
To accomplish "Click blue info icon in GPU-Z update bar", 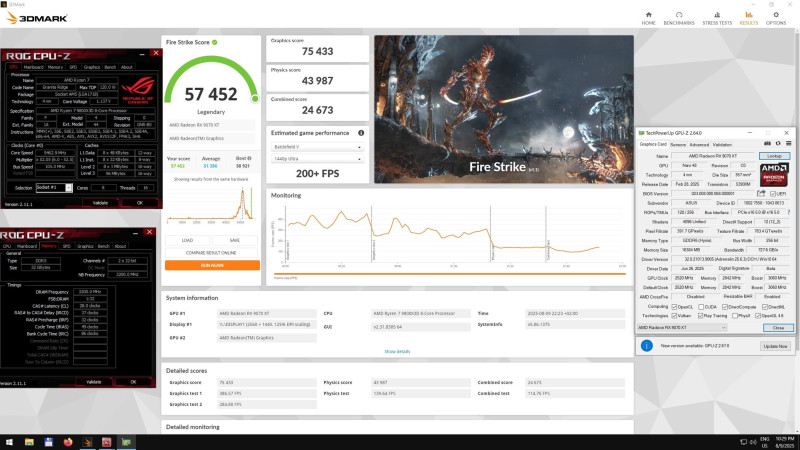I will (646, 346).
